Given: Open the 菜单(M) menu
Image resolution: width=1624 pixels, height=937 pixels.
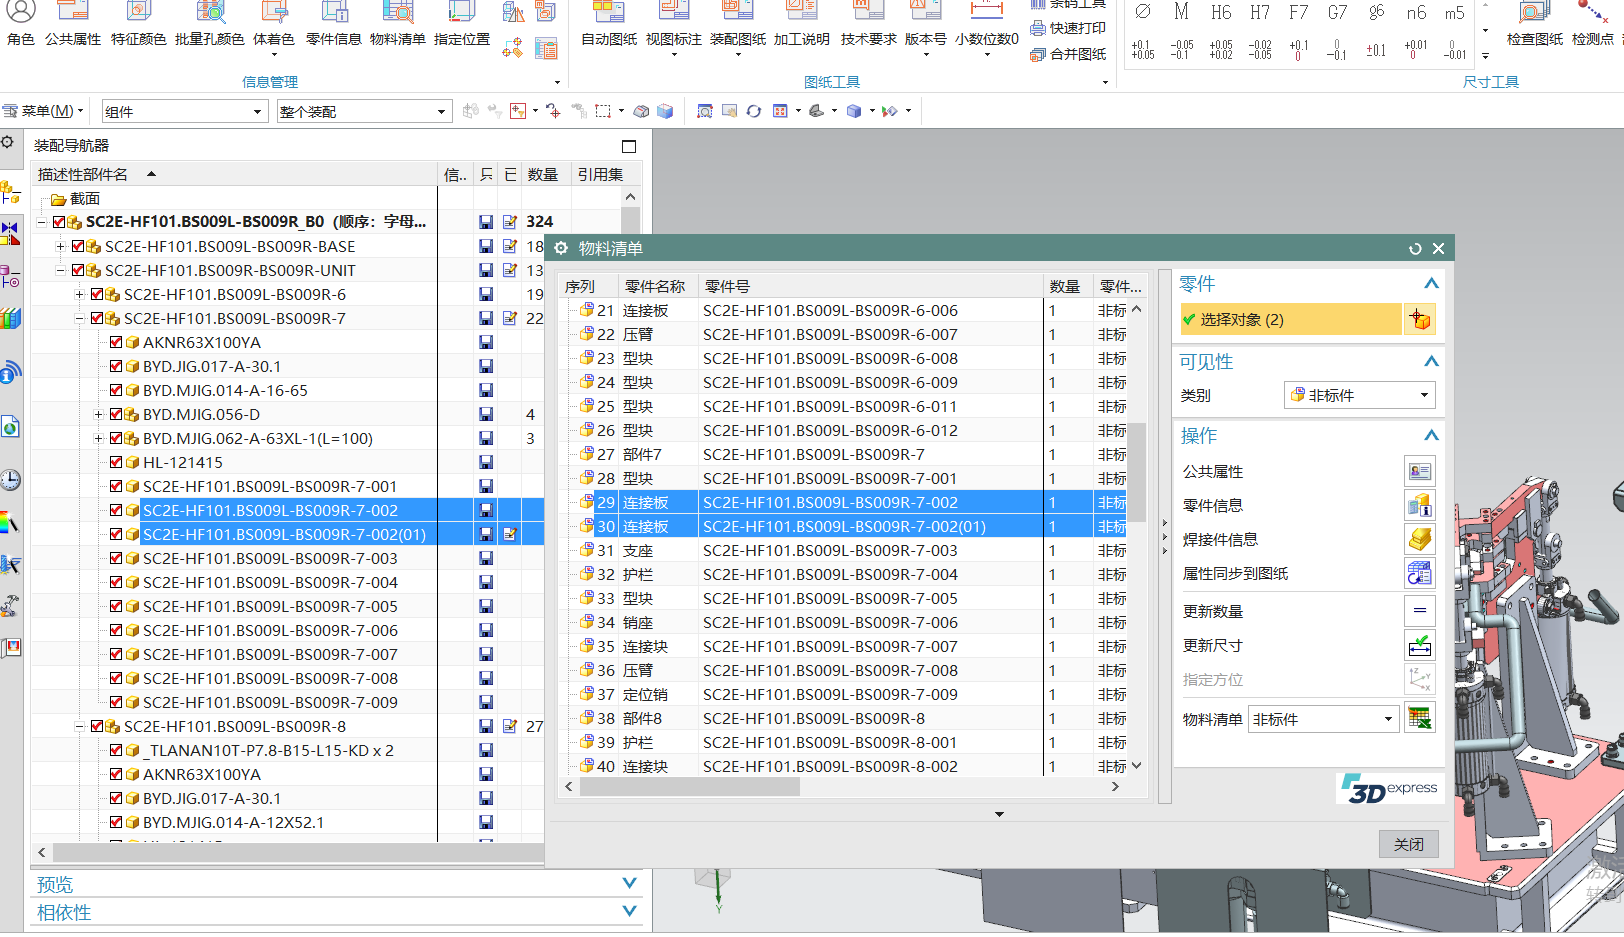Looking at the screenshot, I should pyautogui.click(x=45, y=111).
